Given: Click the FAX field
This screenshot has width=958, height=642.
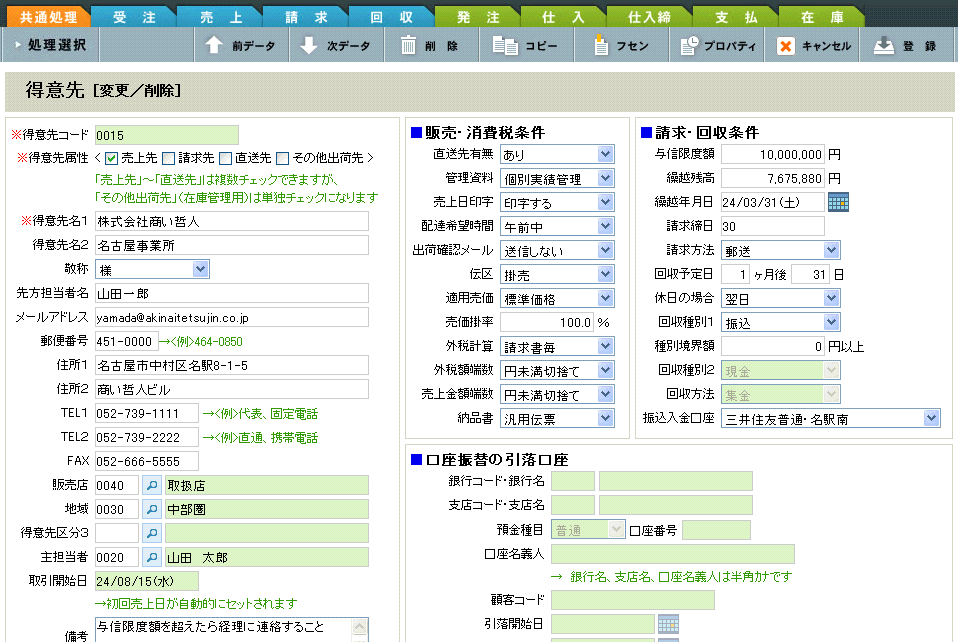Looking at the screenshot, I should 147,461.
